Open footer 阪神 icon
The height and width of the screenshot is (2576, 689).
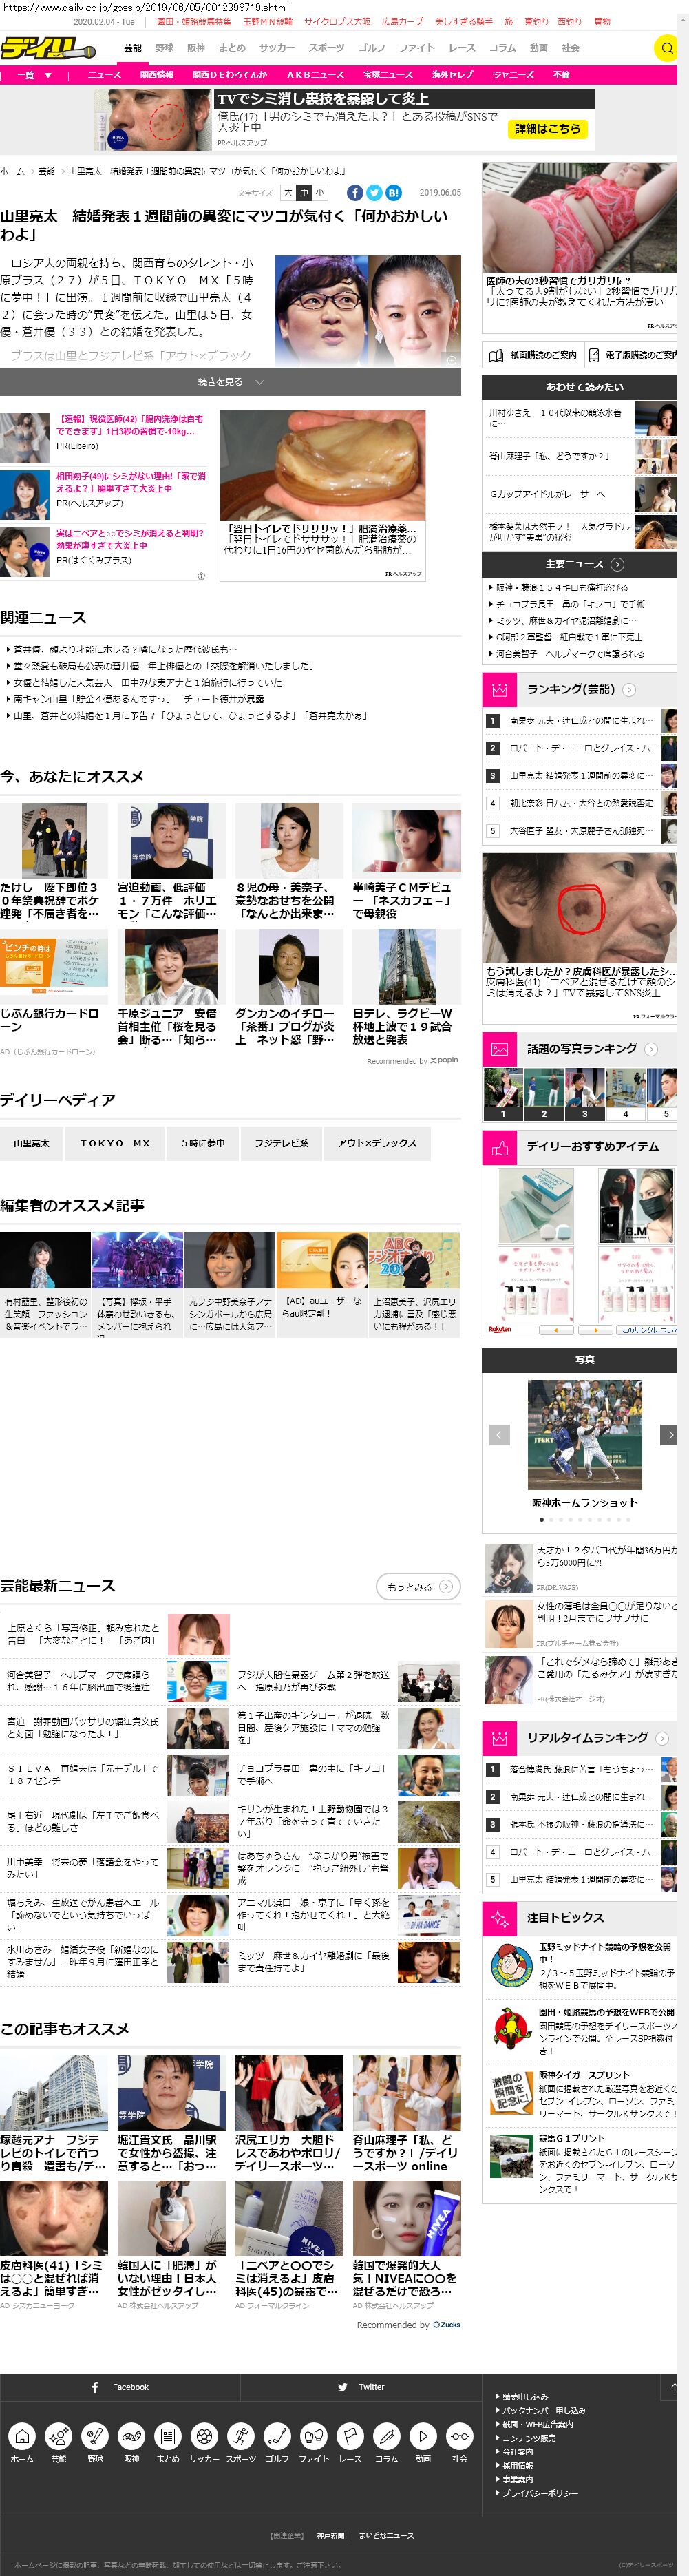tap(131, 2436)
